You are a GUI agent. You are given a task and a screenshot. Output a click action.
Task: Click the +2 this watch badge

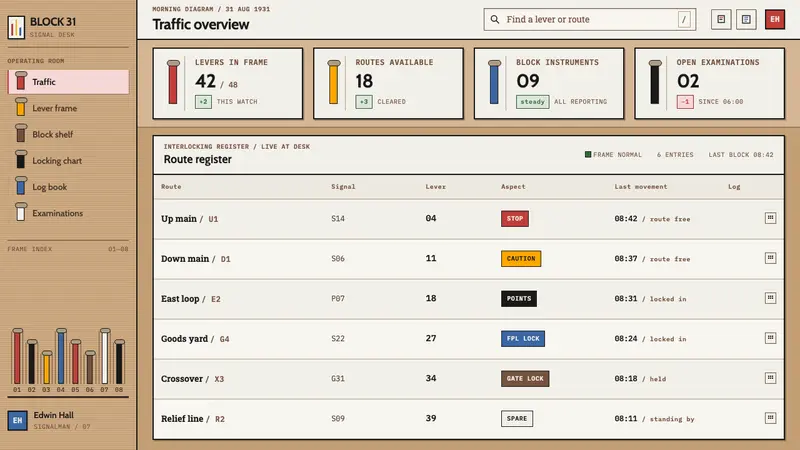click(203, 102)
